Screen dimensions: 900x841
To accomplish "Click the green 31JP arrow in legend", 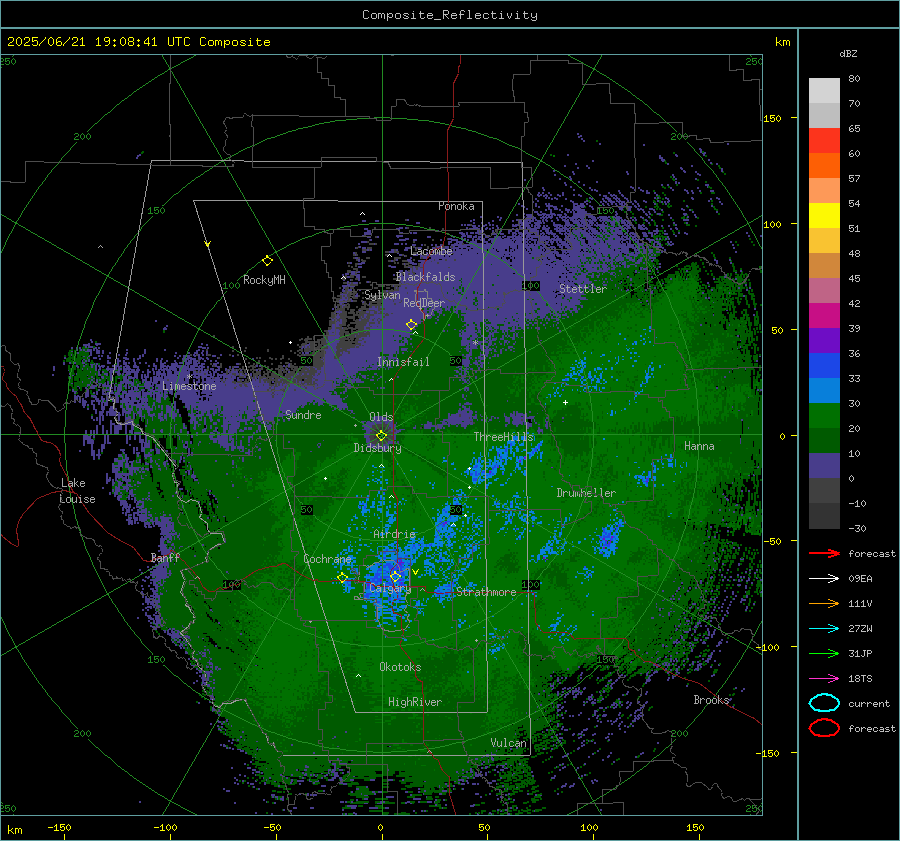I will 824,653.
